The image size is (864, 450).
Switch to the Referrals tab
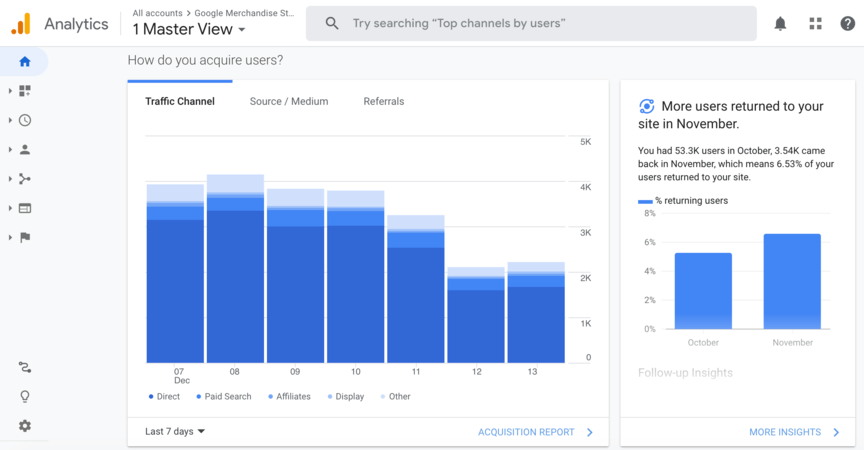tap(384, 101)
